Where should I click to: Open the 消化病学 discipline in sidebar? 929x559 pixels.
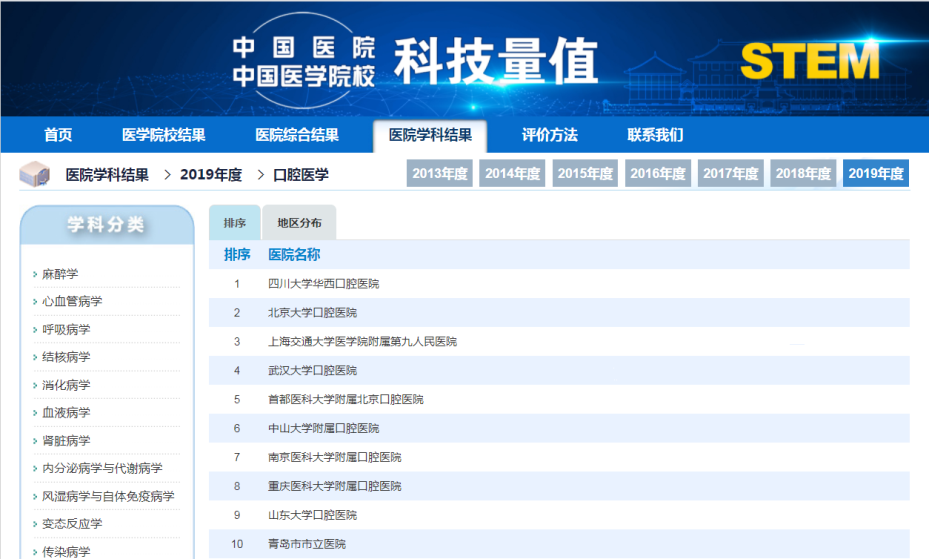[66, 385]
